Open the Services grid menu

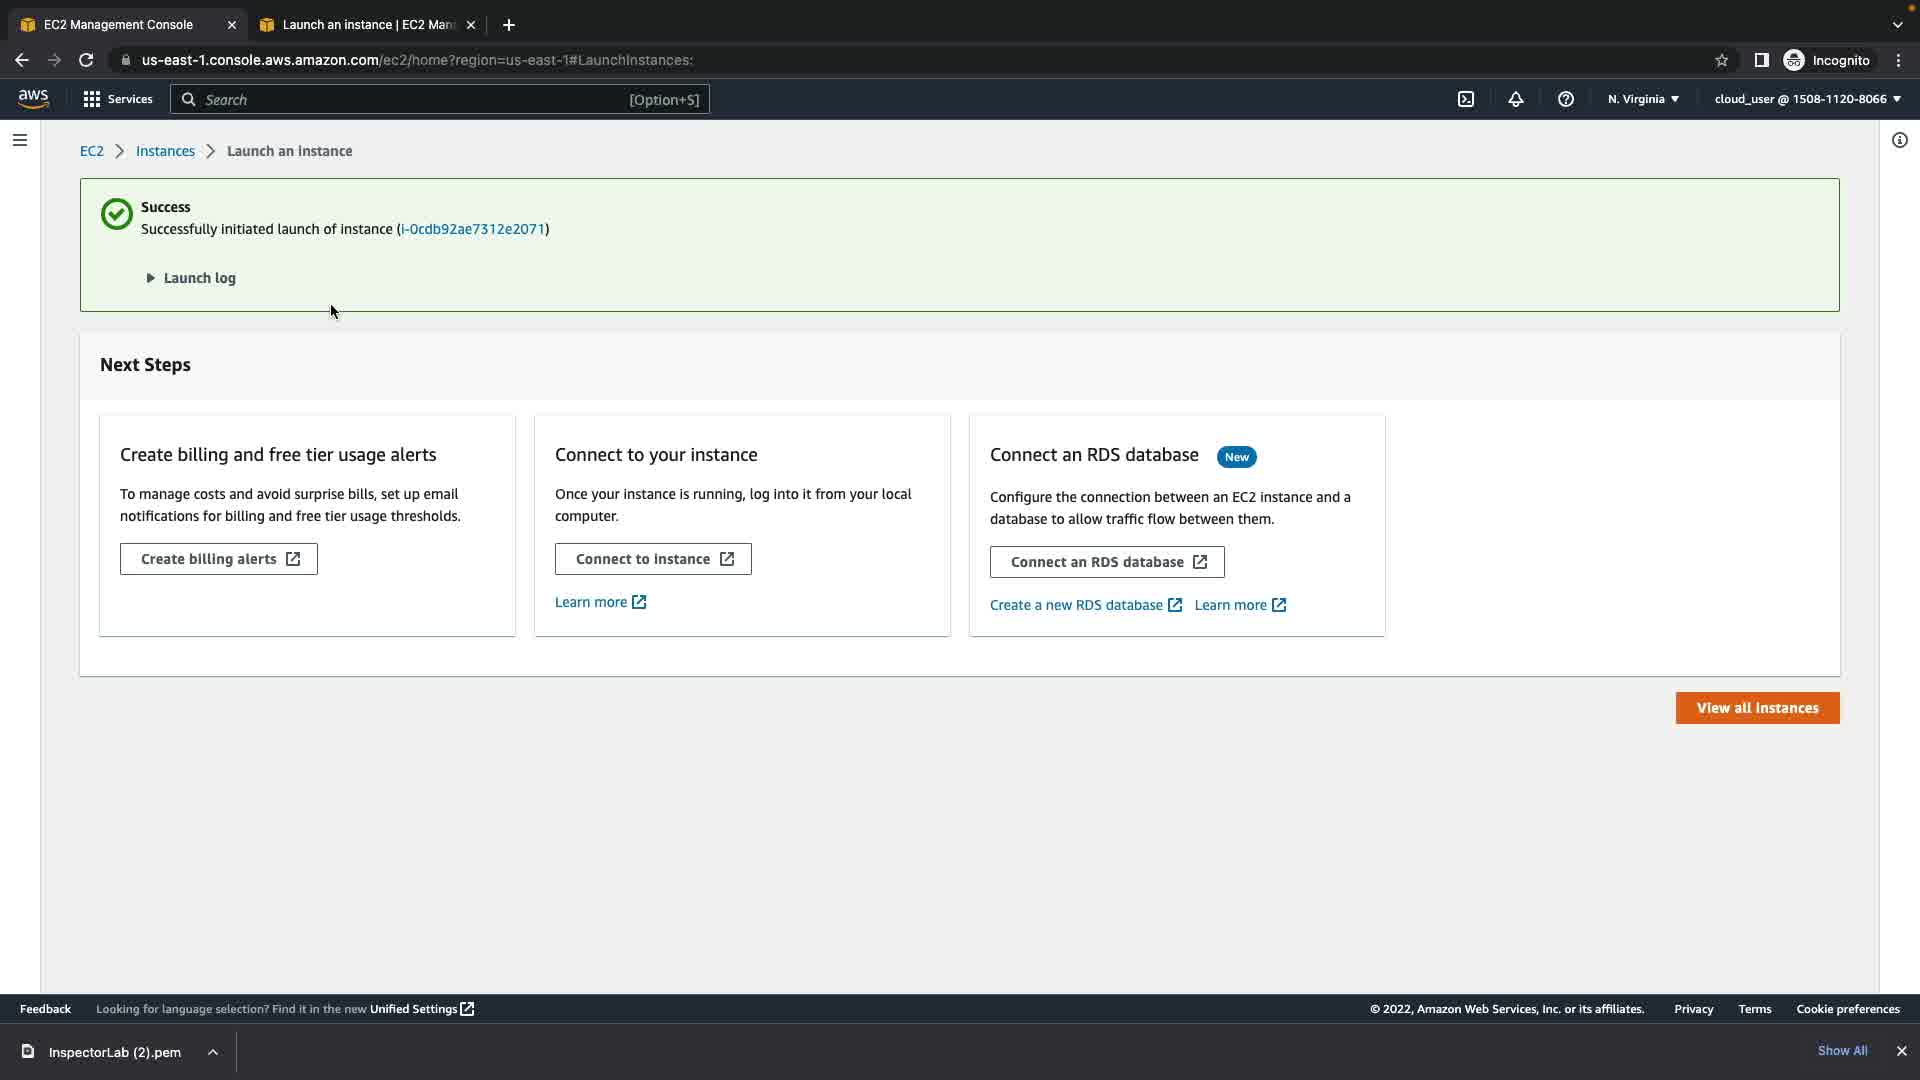point(117,99)
